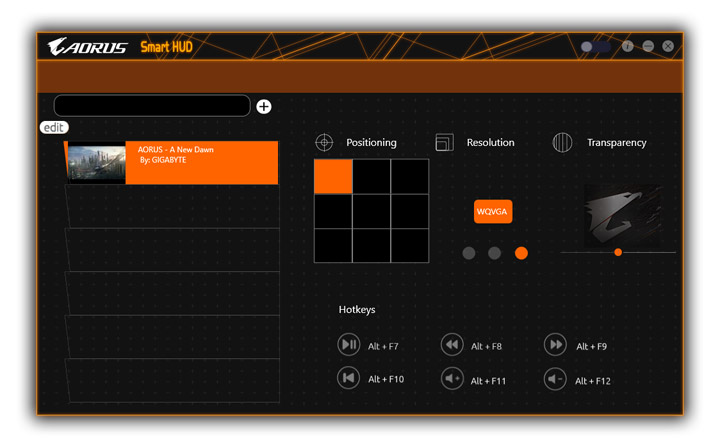Click skip-to-start icon for Alt + F10

pyautogui.click(x=349, y=378)
